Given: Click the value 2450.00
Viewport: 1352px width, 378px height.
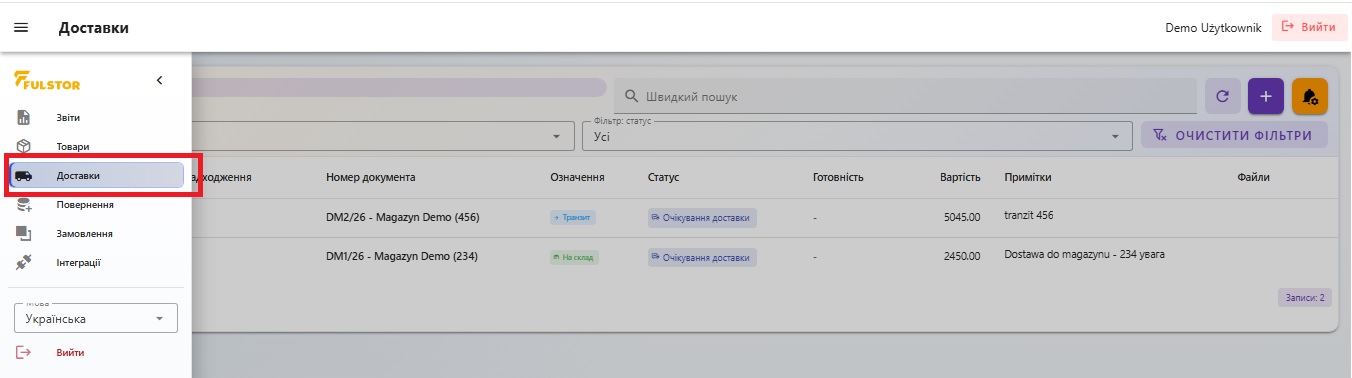Looking at the screenshot, I should [x=962, y=256].
